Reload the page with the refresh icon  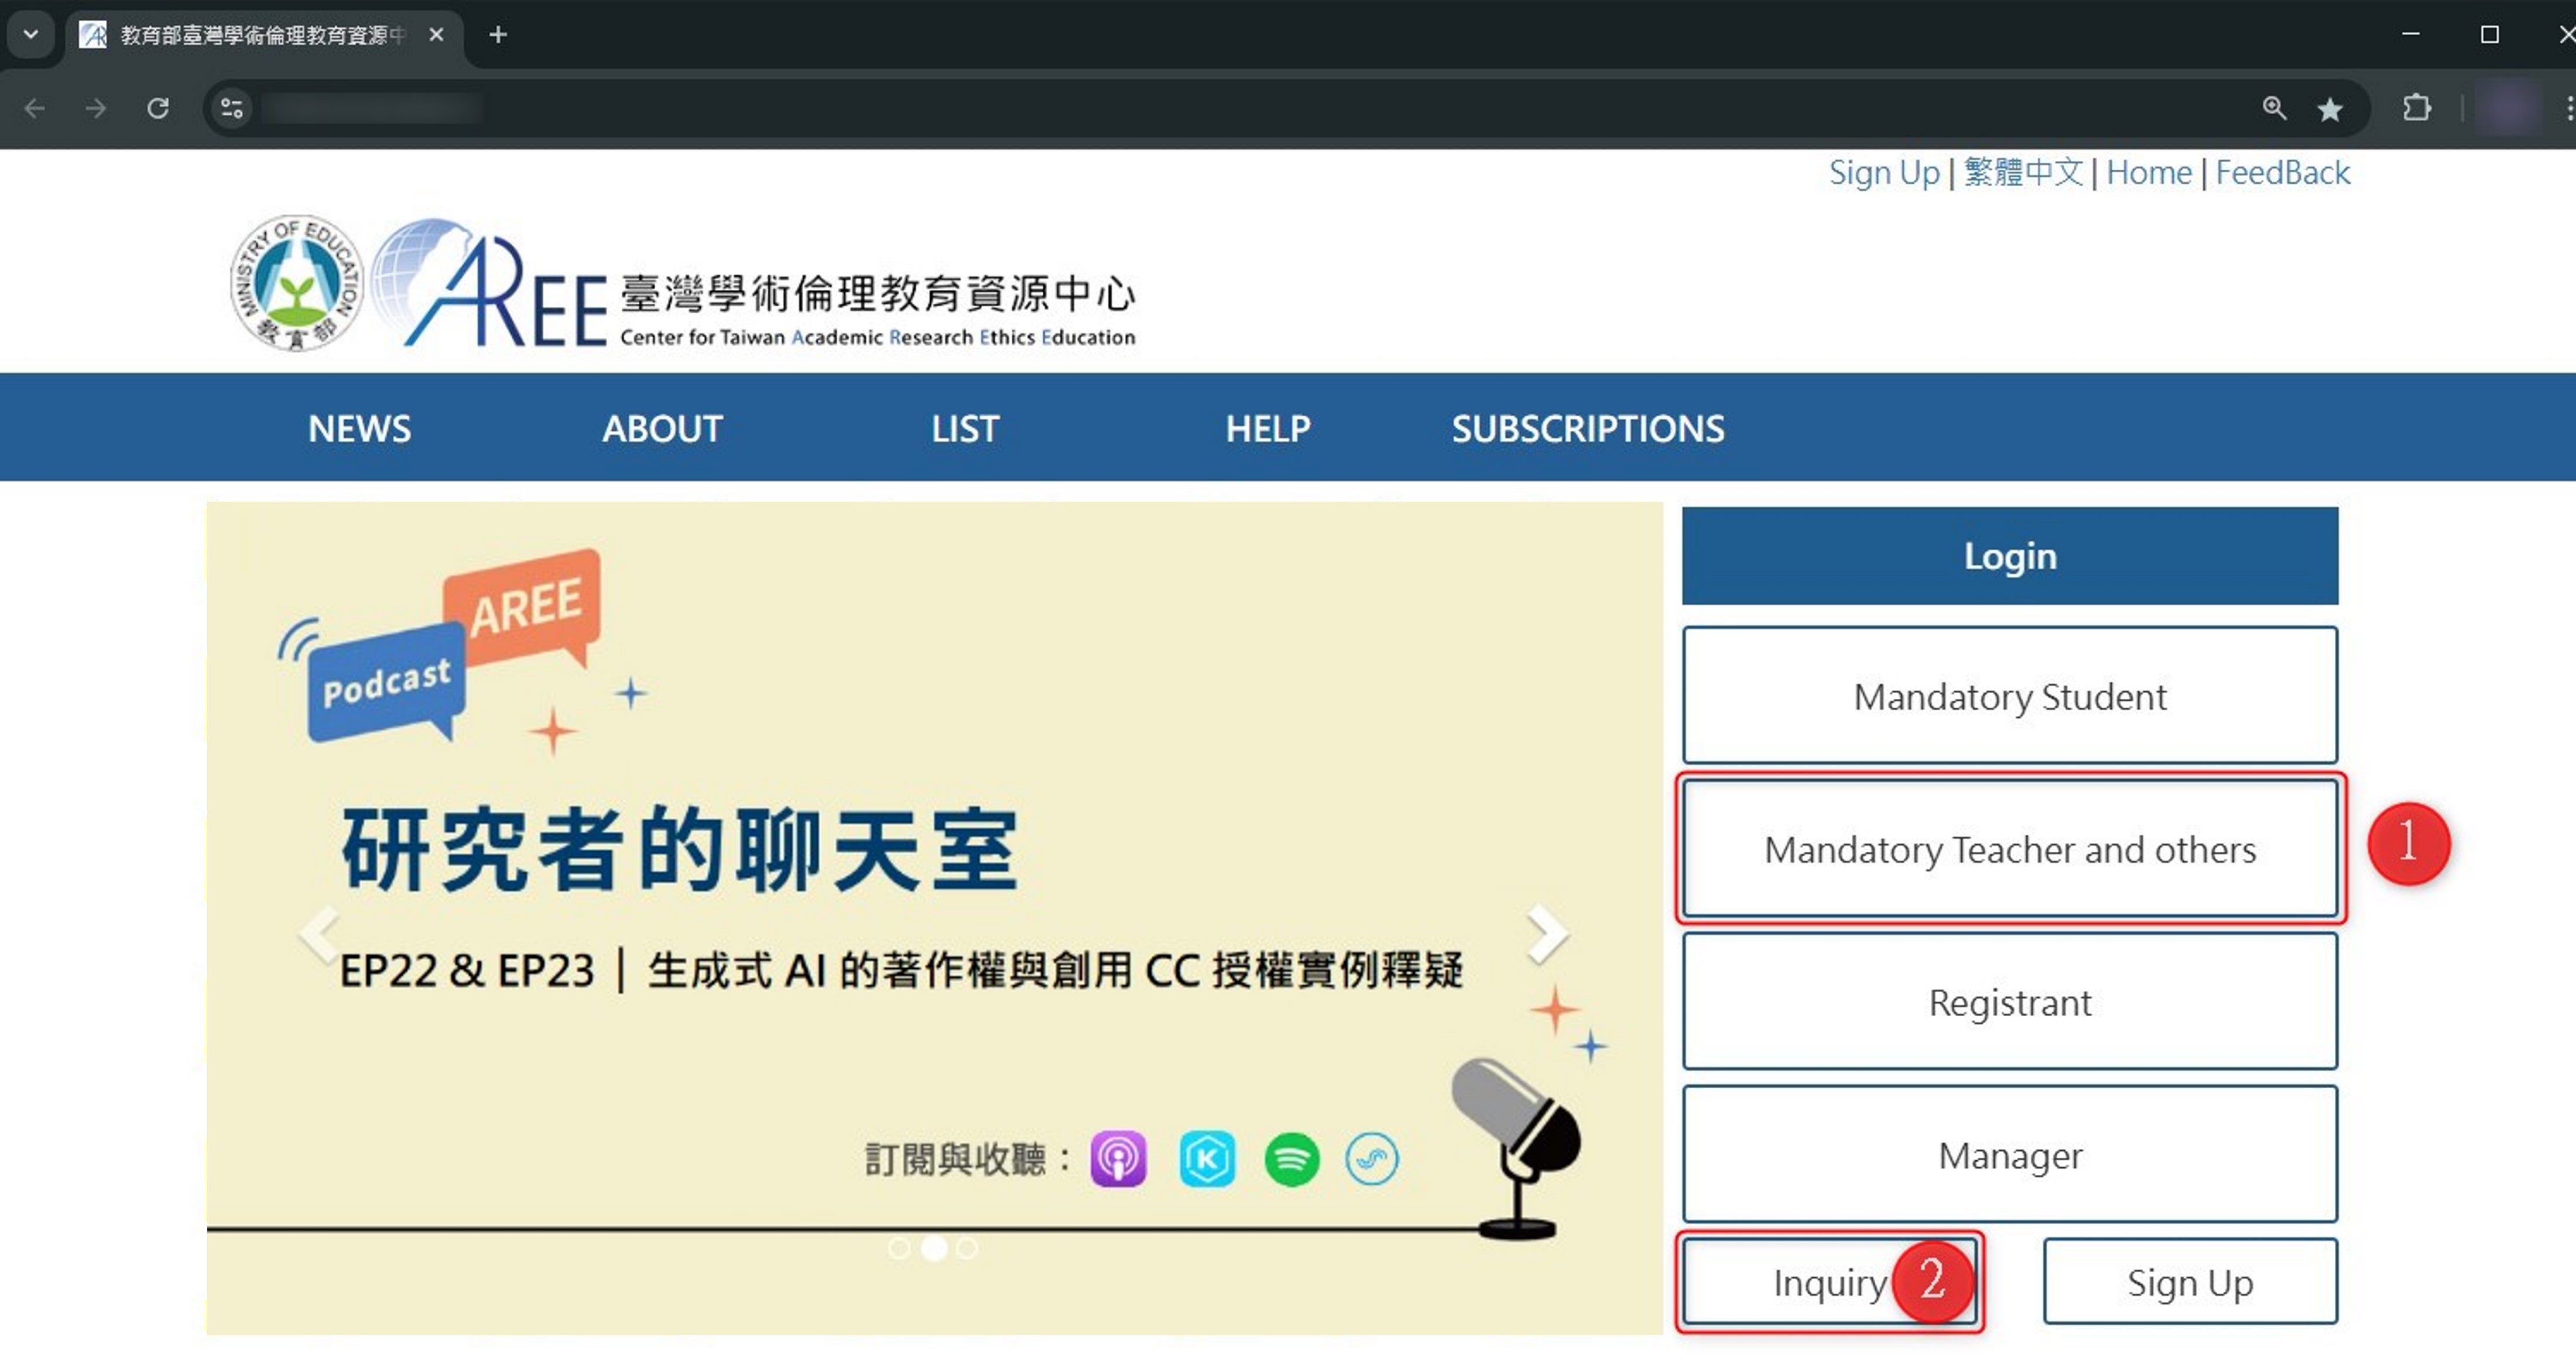pos(158,108)
